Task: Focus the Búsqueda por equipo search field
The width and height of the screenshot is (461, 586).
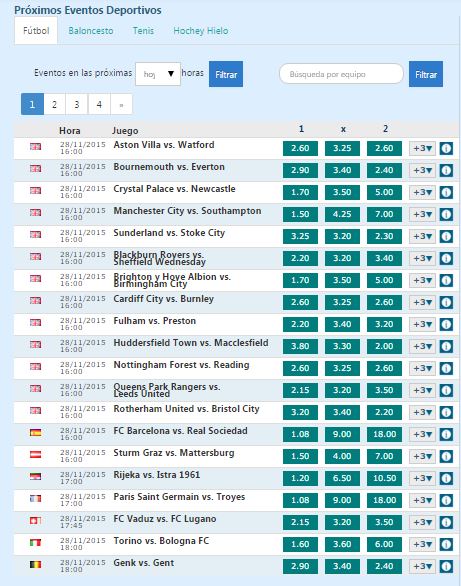Action: click(x=341, y=74)
